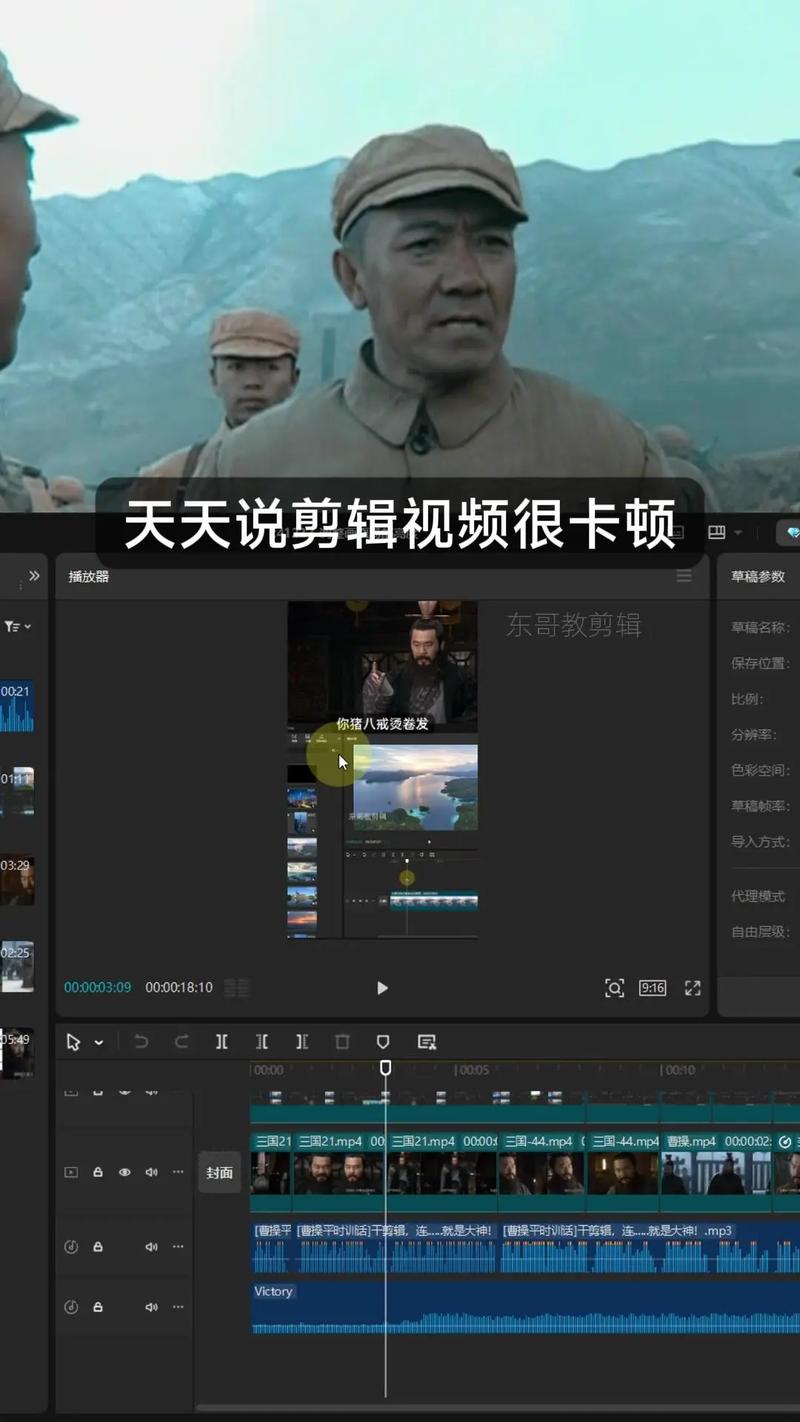This screenshot has width=800, height=1422.
Task: Select media thumbnail labeled 03:29
Action: 17,879
